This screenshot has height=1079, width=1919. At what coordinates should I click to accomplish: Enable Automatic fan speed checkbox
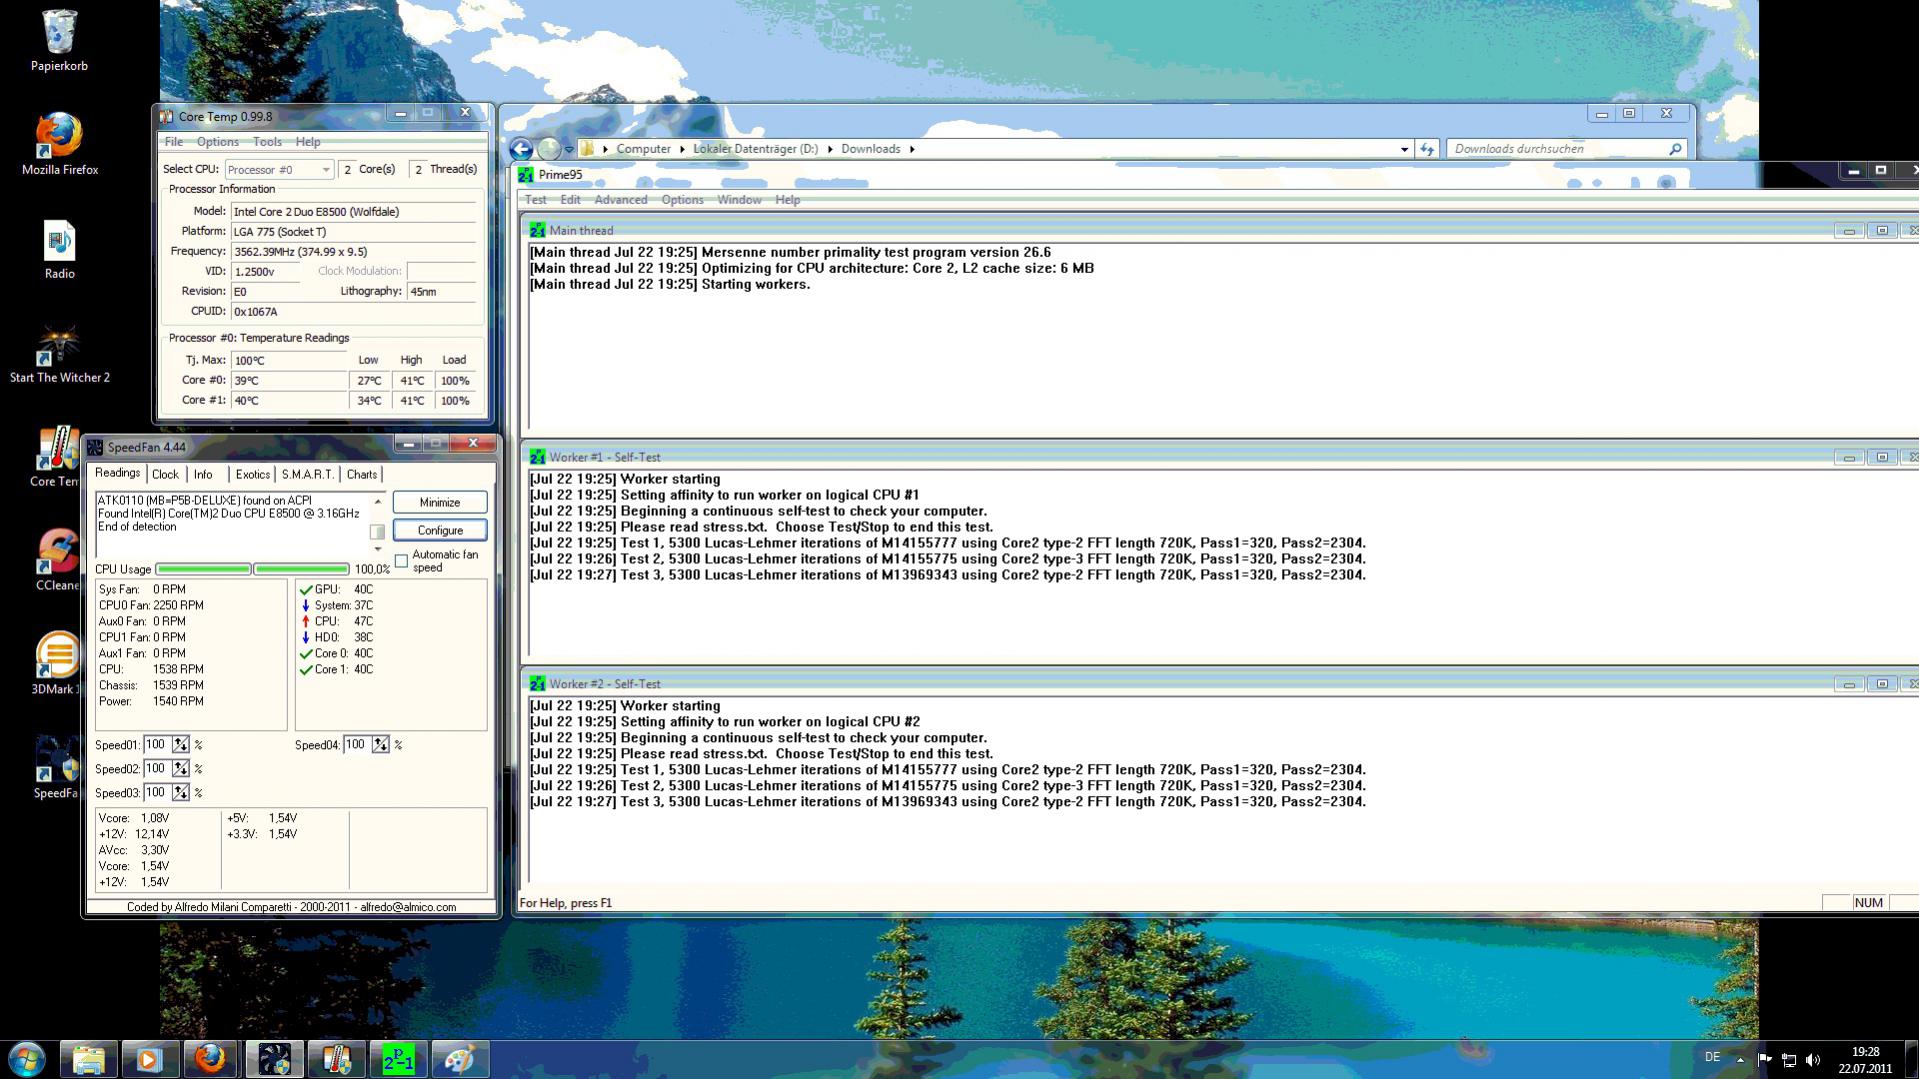(x=402, y=561)
